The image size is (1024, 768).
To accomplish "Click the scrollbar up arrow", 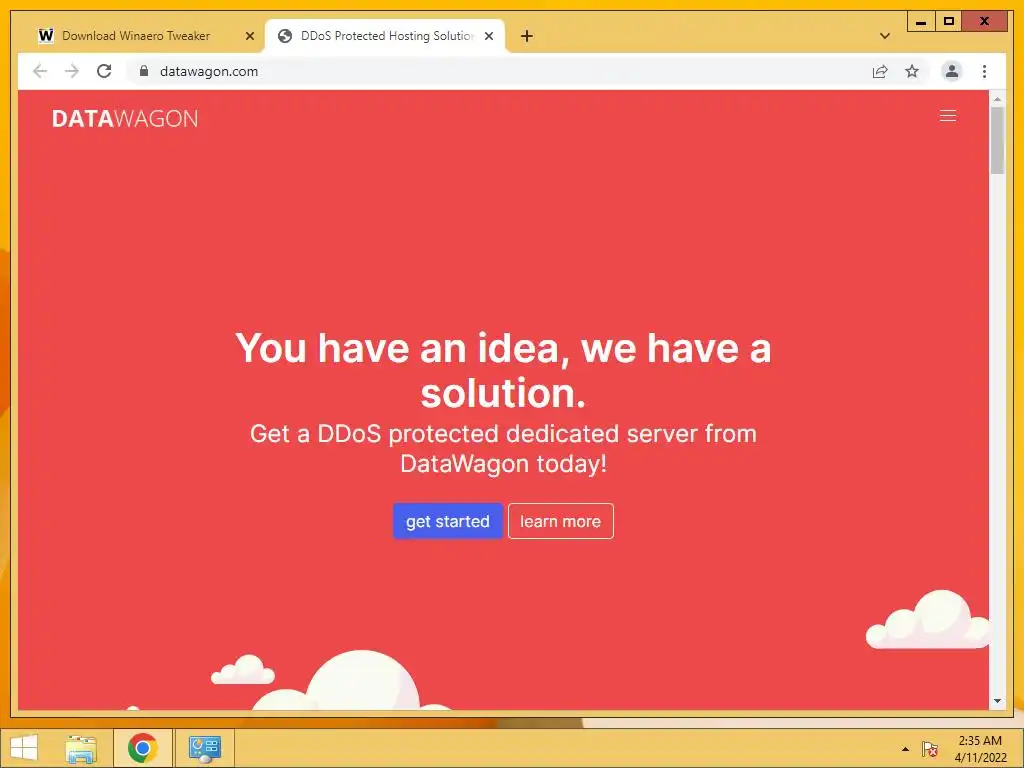I will pyautogui.click(x=997, y=99).
